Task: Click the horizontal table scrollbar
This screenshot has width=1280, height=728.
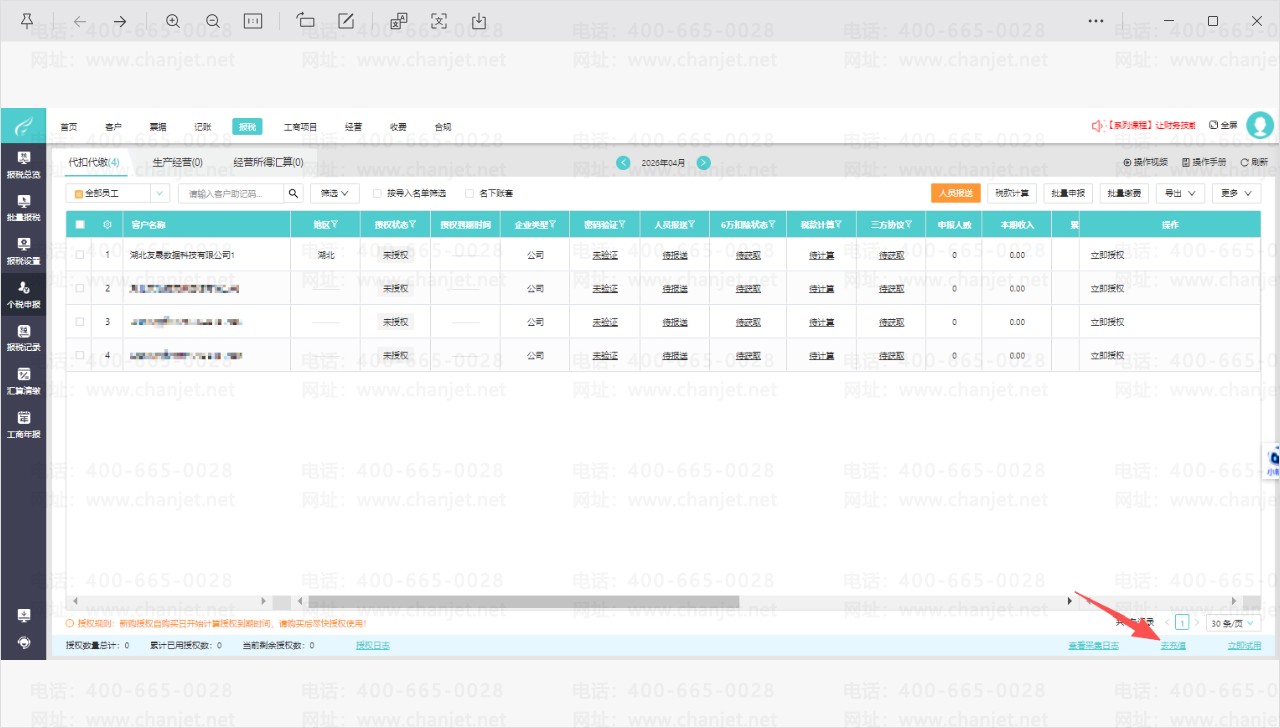Action: (524, 601)
